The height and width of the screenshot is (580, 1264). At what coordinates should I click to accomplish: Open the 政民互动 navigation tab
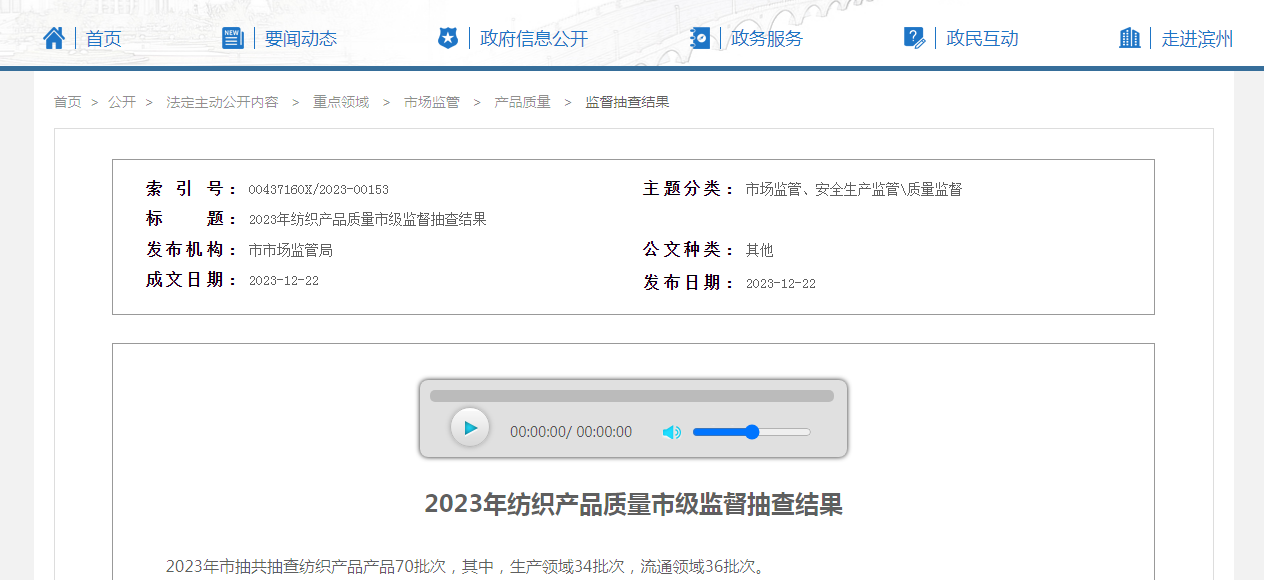[x=982, y=39]
